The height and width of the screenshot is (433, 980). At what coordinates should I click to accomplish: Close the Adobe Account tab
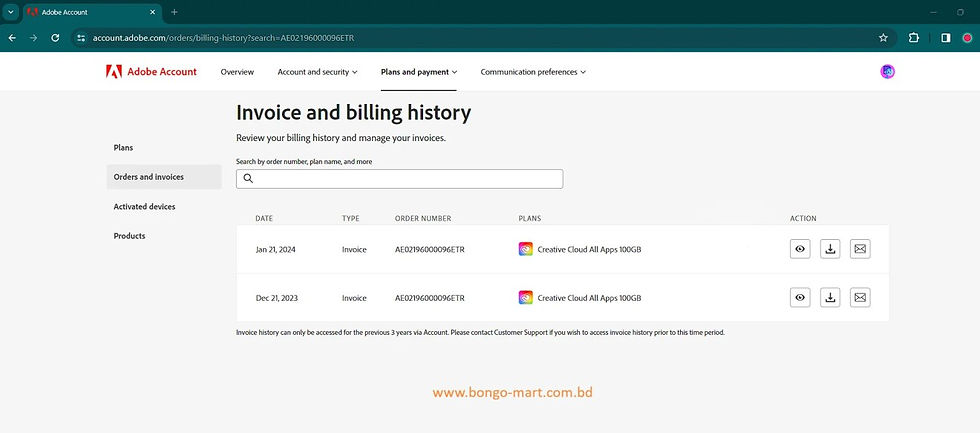pyautogui.click(x=152, y=12)
